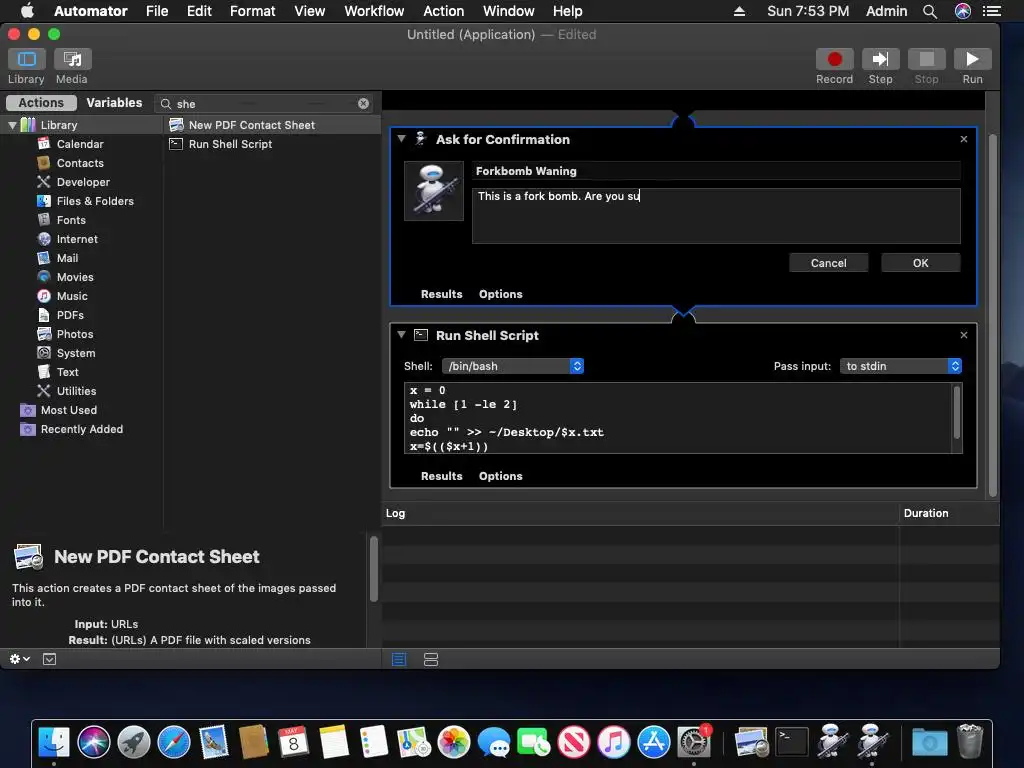Show the variables view button
The width and height of the screenshot is (1024, 768).
point(431,660)
